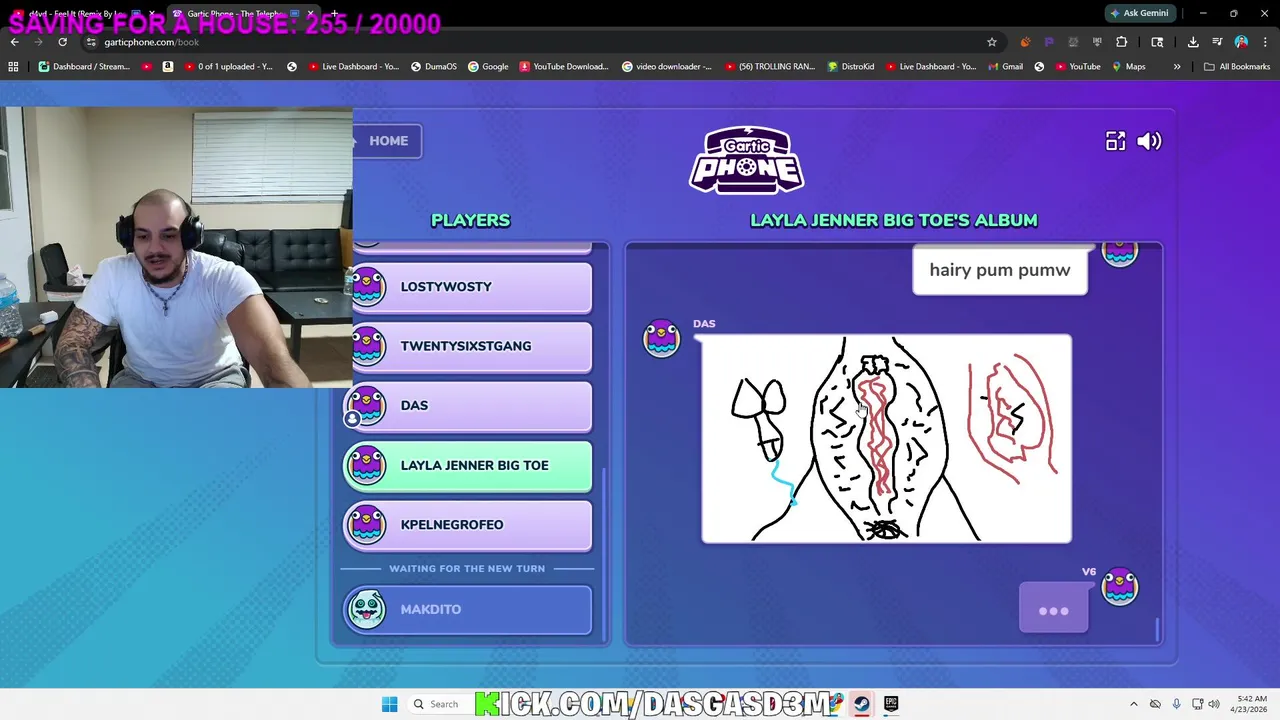The height and width of the screenshot is (720, 1280).
Task: Open the Windows Start menu
Action: [389, 704]
